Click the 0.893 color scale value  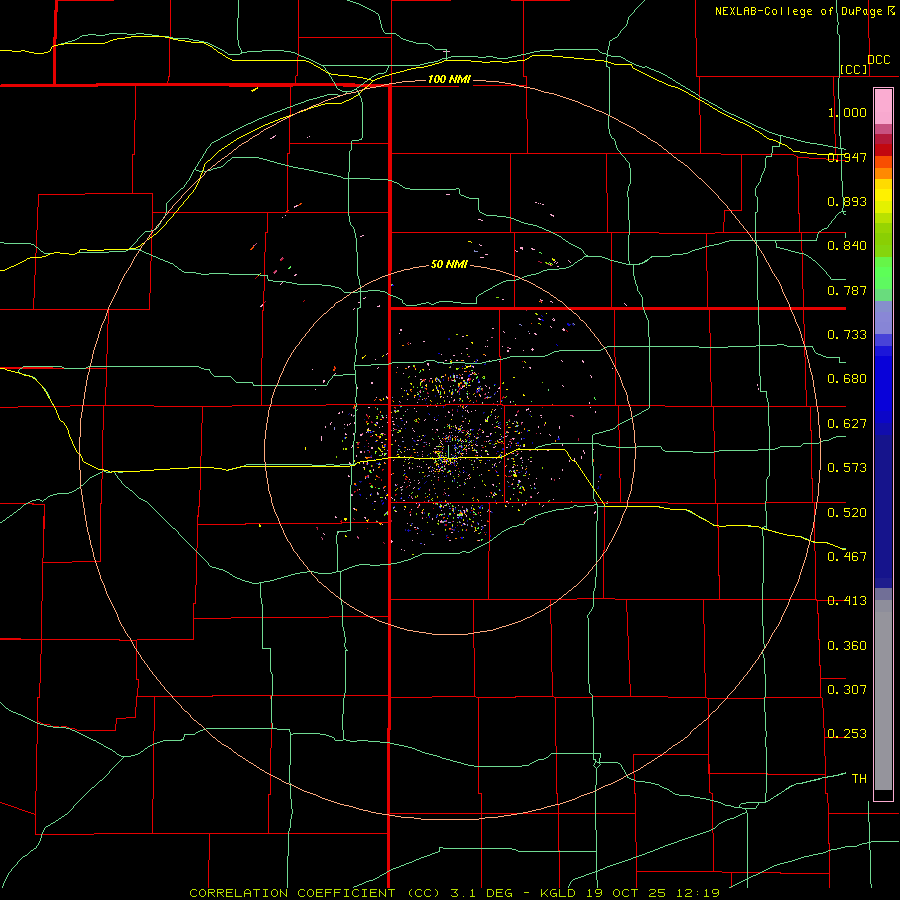(x=847, y=201)
